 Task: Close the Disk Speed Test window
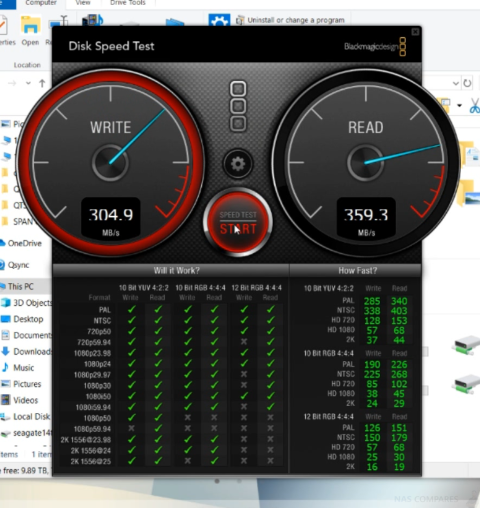[415, 32]
